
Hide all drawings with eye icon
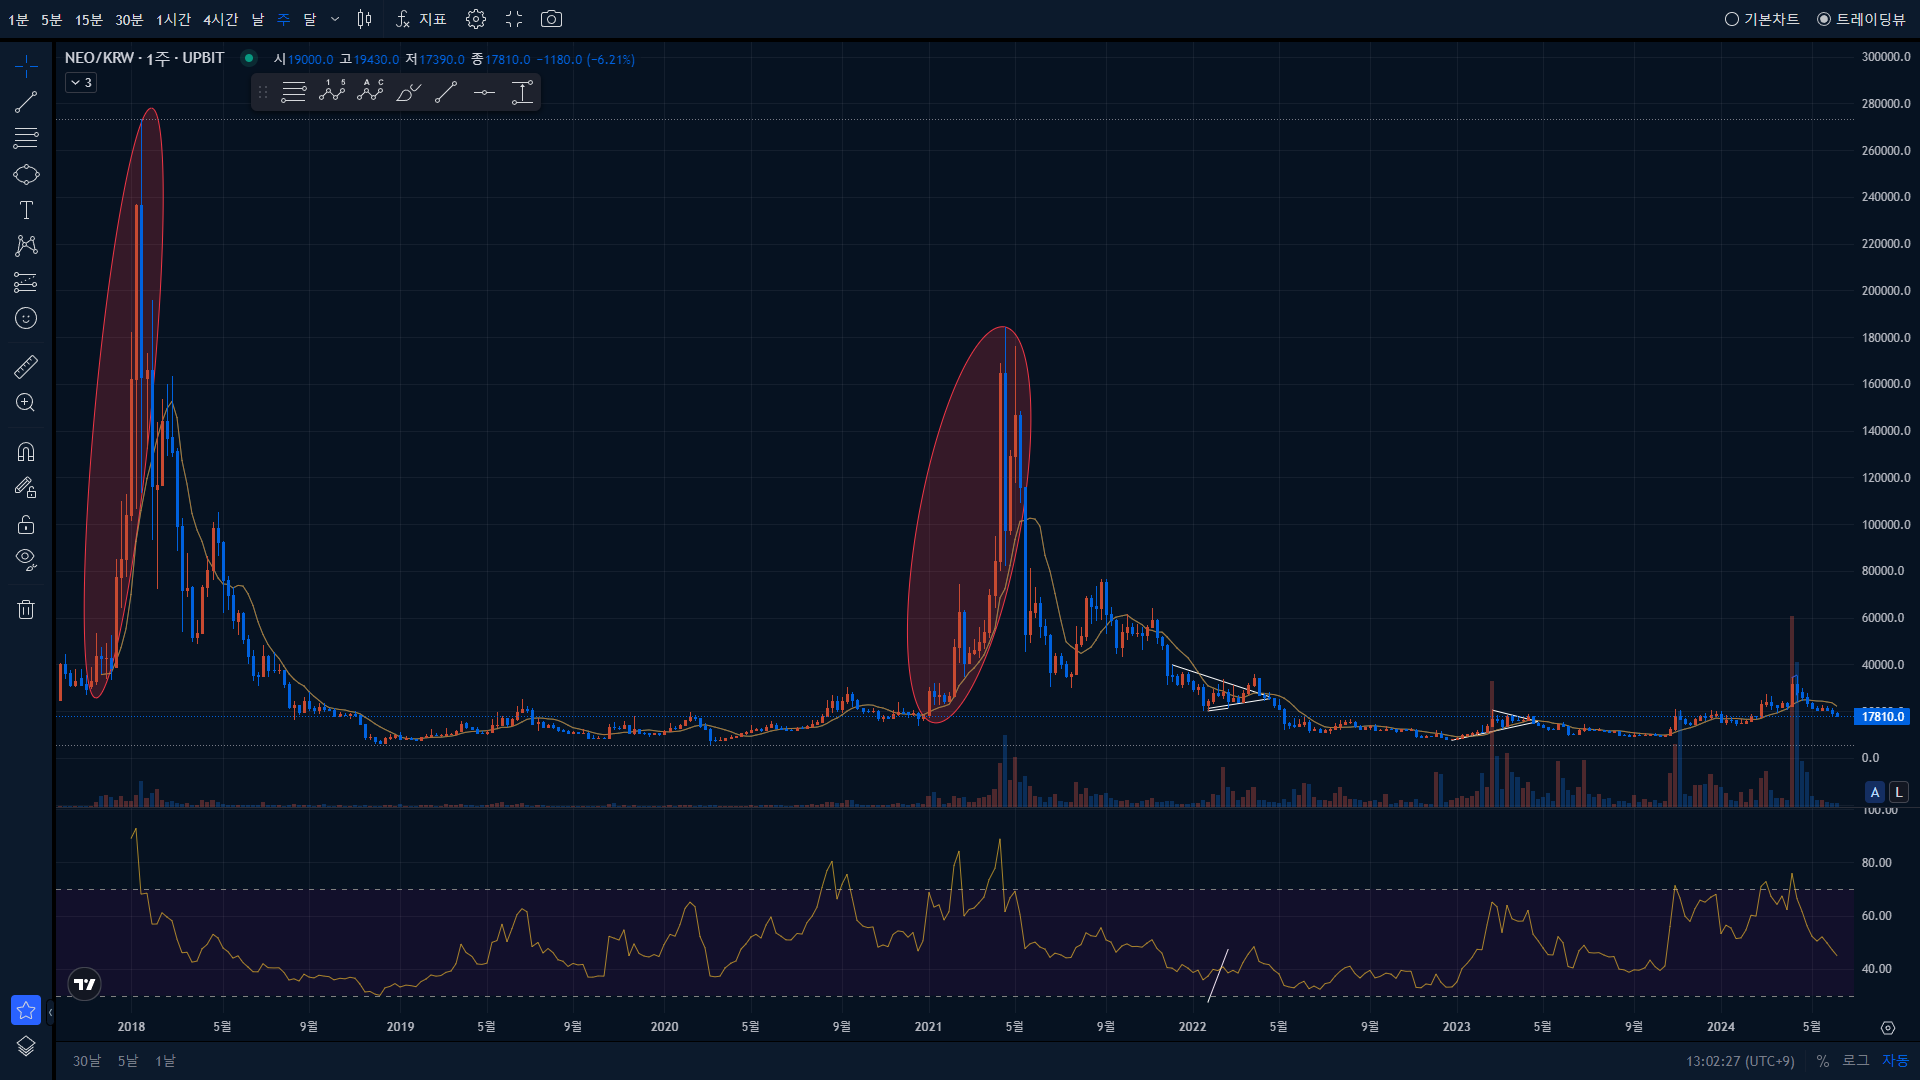[x=26, y=560]
